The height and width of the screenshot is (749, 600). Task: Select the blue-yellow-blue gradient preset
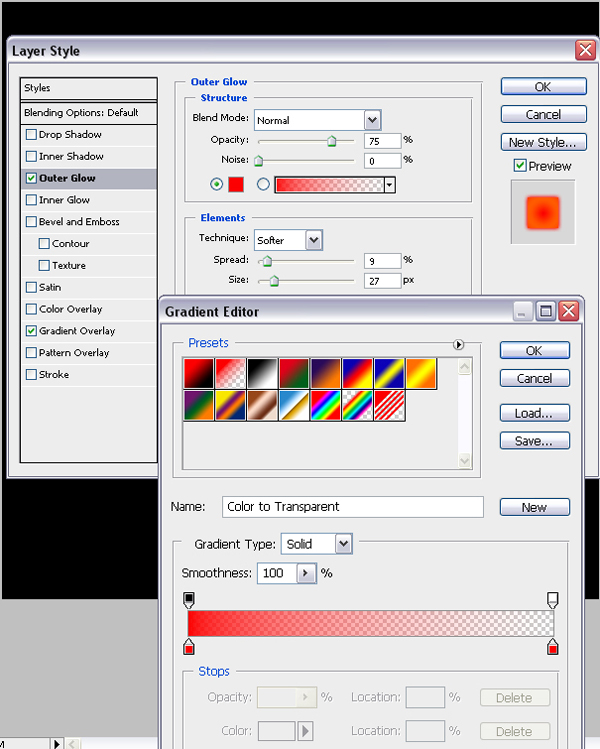[389, 374]
